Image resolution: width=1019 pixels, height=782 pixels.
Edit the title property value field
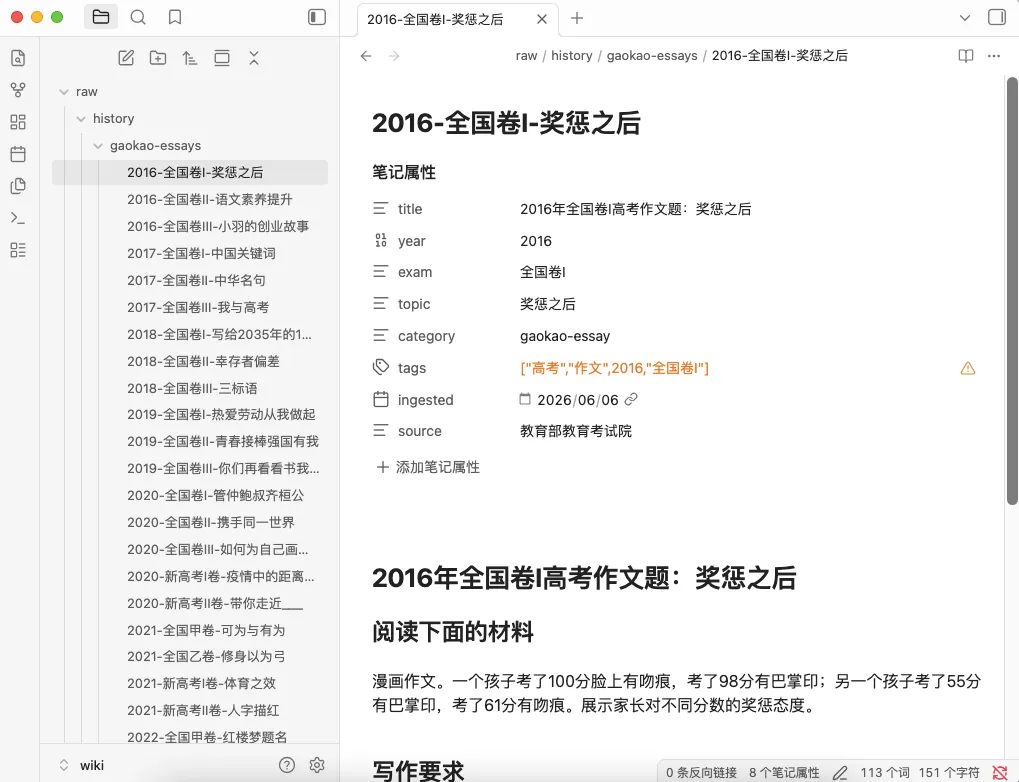(x=747, y=209)
